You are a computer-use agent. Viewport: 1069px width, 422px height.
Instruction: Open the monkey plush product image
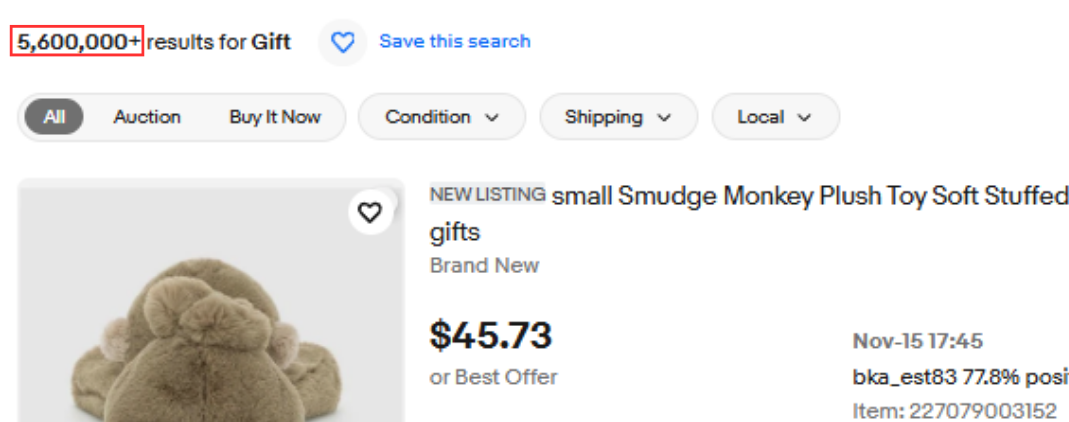210,320
